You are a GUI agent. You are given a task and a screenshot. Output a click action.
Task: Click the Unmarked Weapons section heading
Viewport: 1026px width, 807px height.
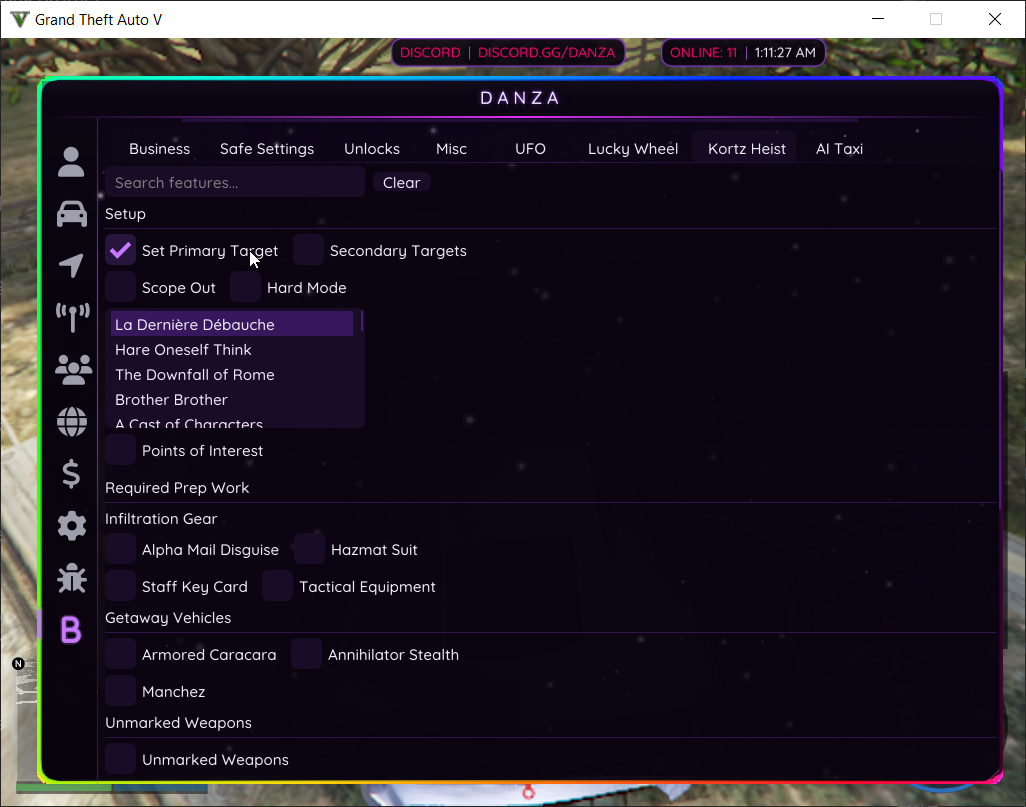pyautogui.click(x=178, y=723)
